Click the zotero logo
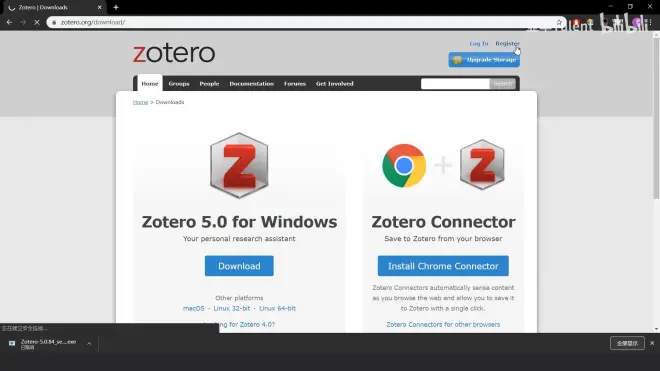The height and width of the screenshot is (371, 660). click(174, 53)
